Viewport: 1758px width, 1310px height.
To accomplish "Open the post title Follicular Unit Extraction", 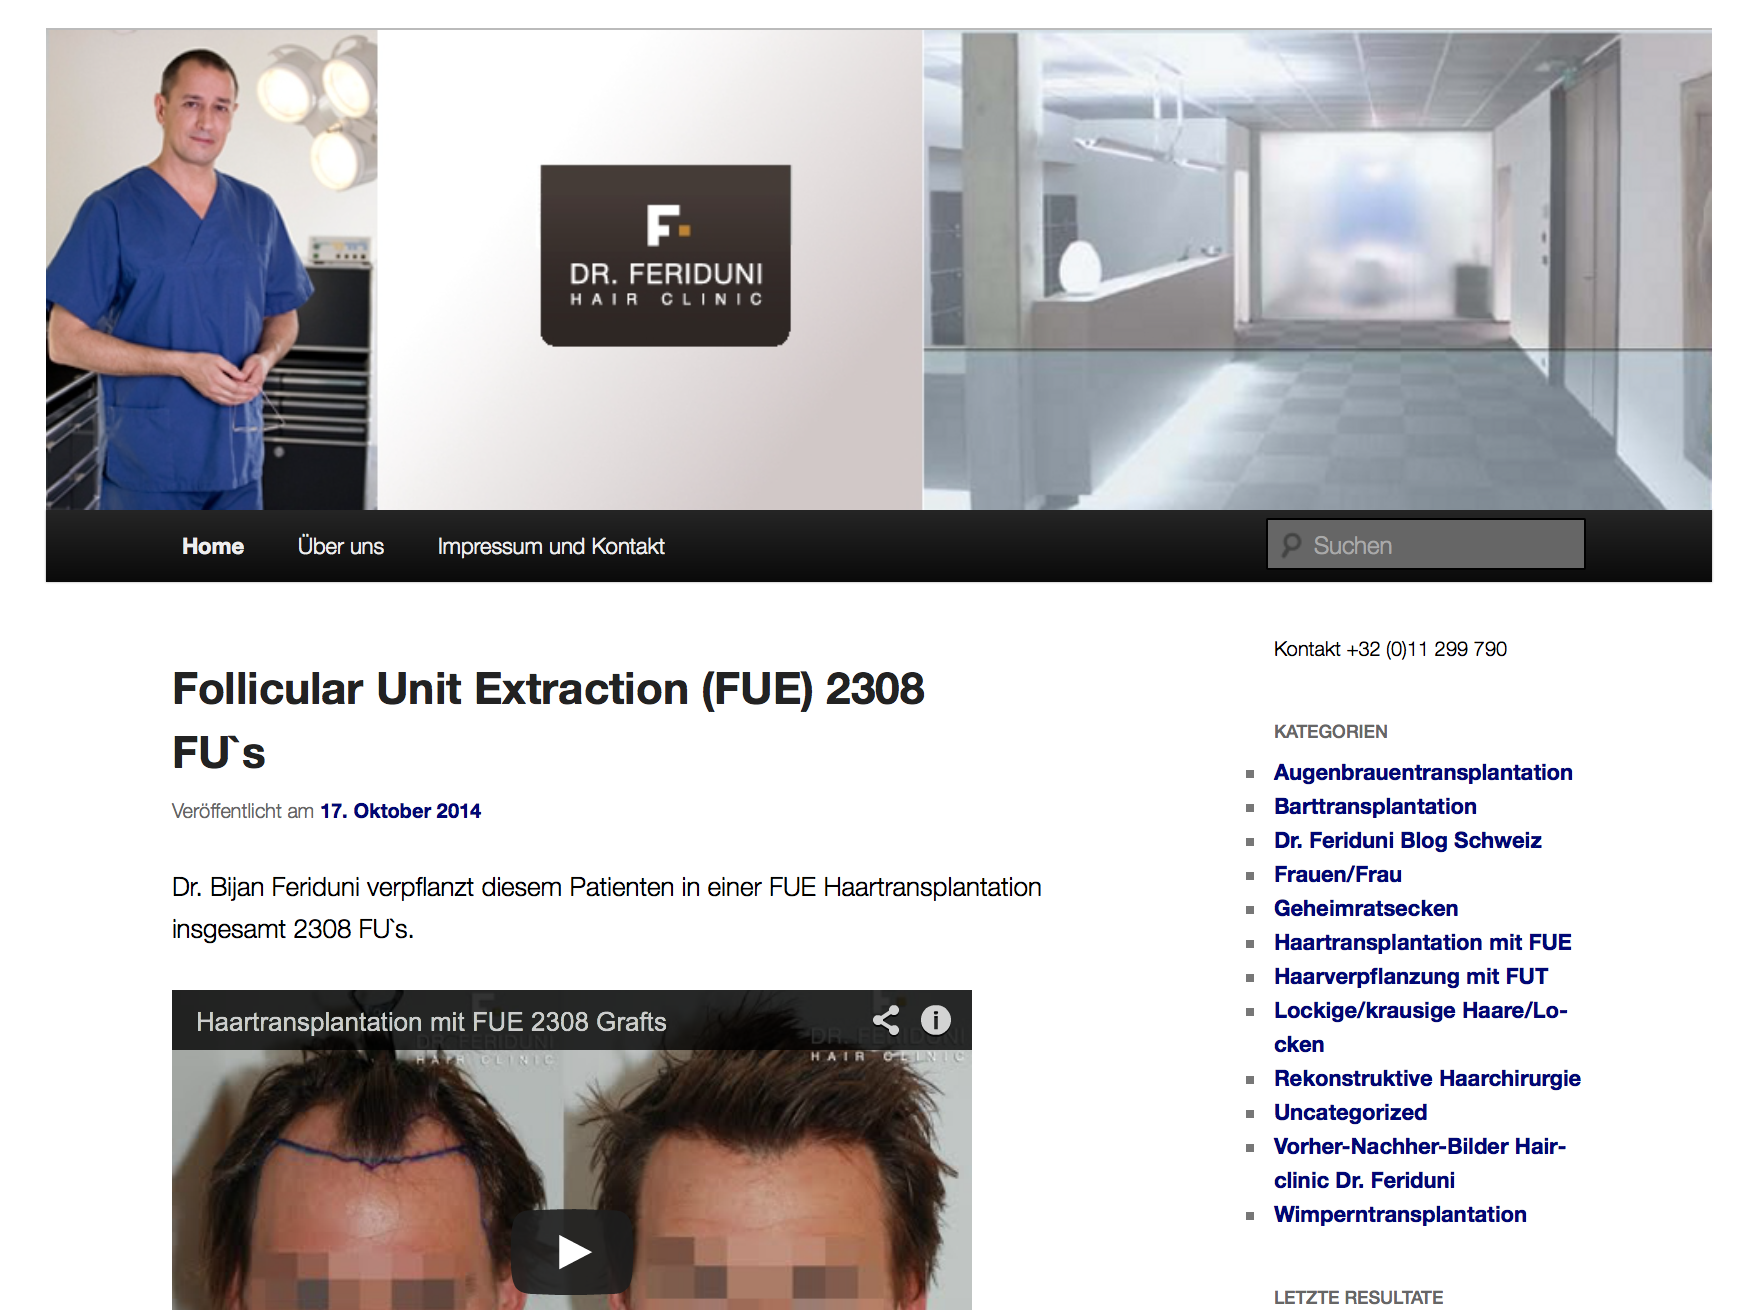I will 547,690.
